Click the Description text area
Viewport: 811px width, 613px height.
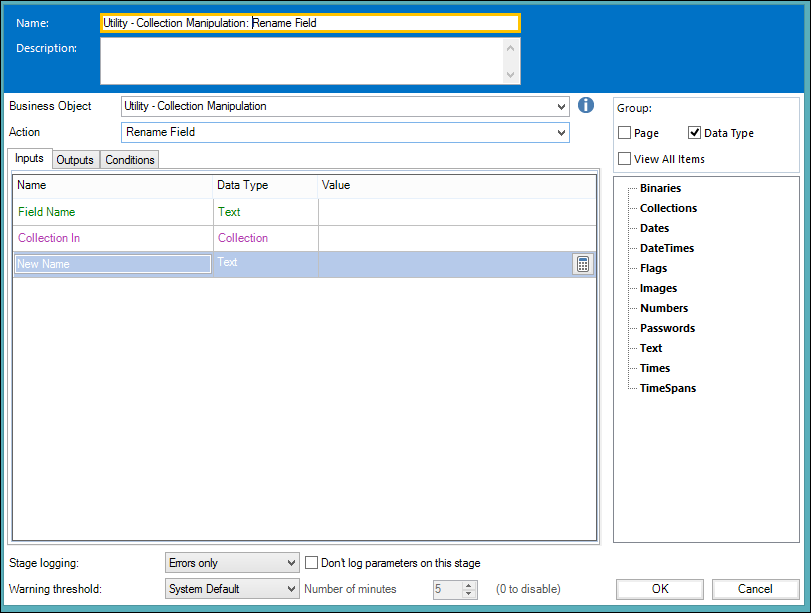tap(300, 61)
